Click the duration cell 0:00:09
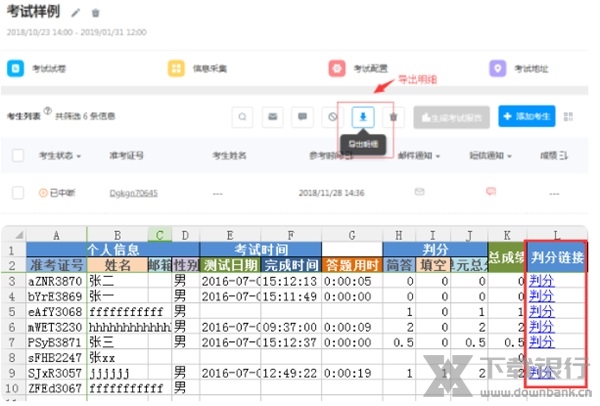Viewport: 600px width, 406px height. point(352,327)
